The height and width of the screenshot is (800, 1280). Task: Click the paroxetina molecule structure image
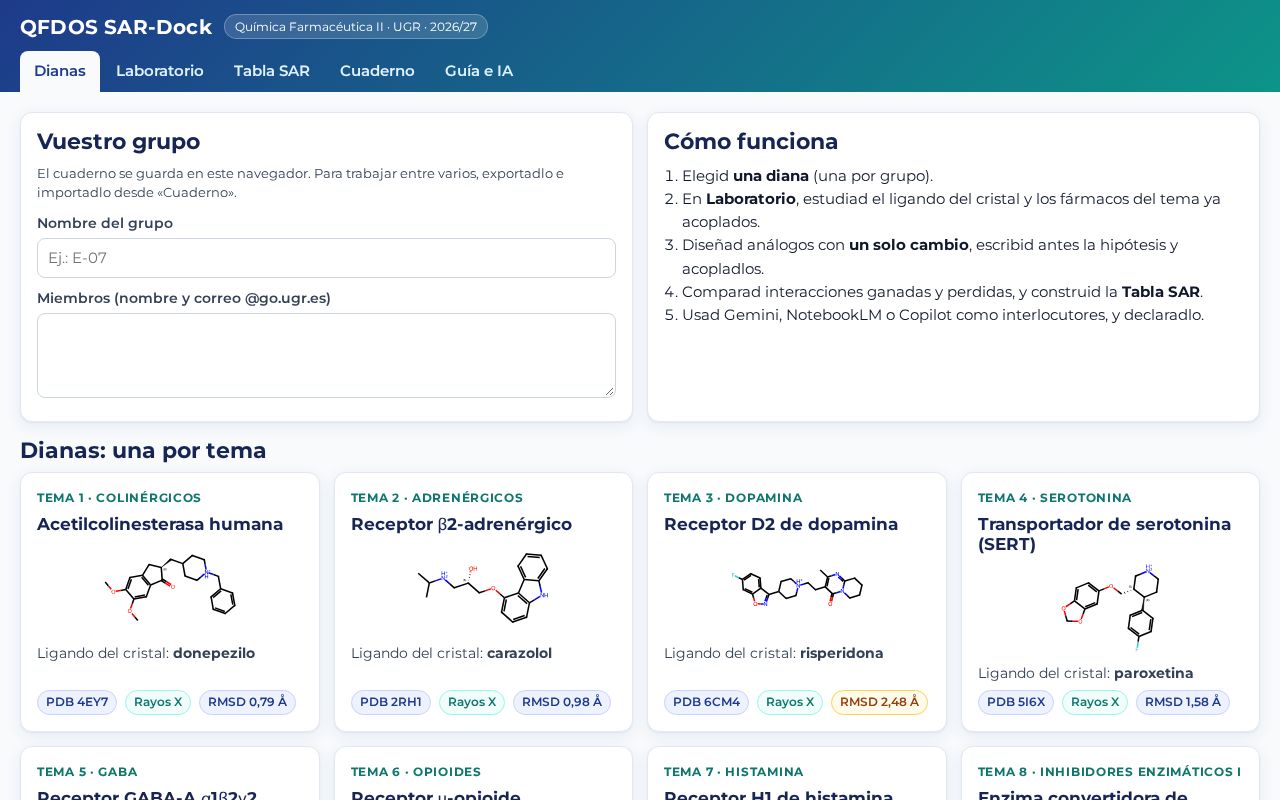click(x=1111, y=609)
